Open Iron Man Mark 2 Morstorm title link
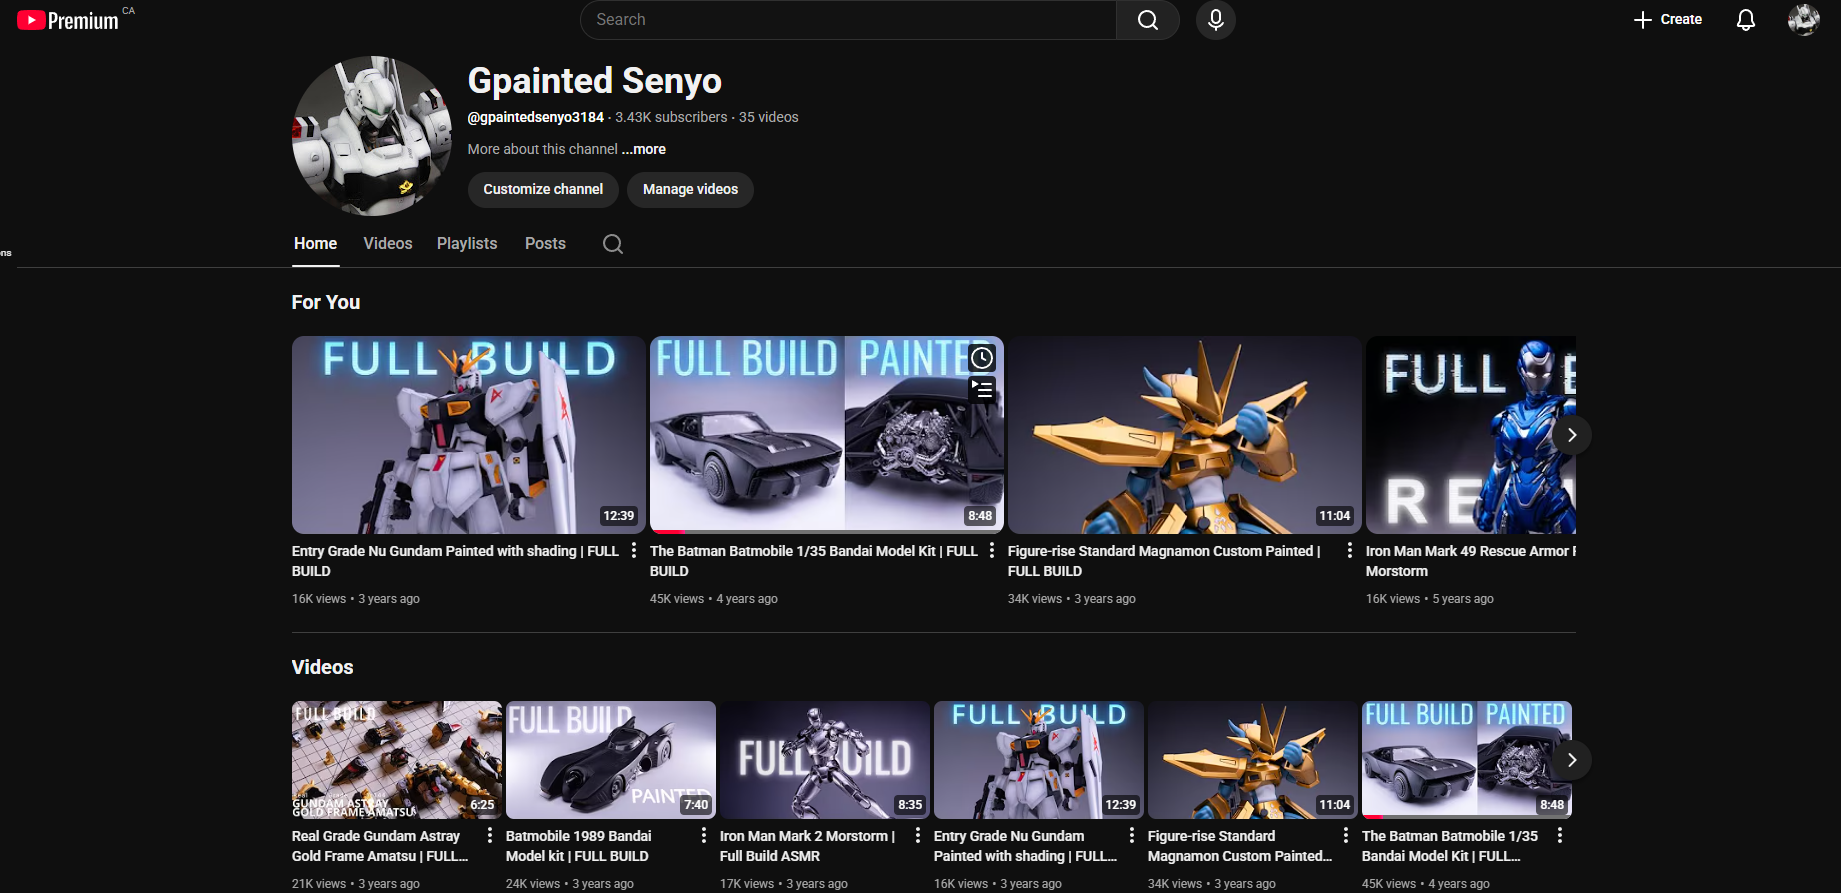The width and height of the screenshot is (1841, 893). [x=807, y=846]
